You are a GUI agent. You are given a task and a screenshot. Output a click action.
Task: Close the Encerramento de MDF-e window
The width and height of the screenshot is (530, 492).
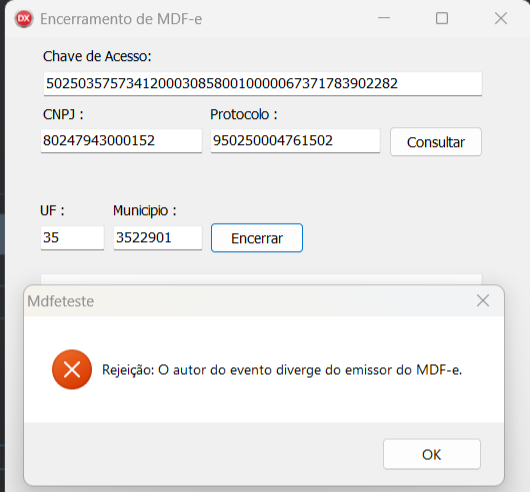(x=501, y=18)
